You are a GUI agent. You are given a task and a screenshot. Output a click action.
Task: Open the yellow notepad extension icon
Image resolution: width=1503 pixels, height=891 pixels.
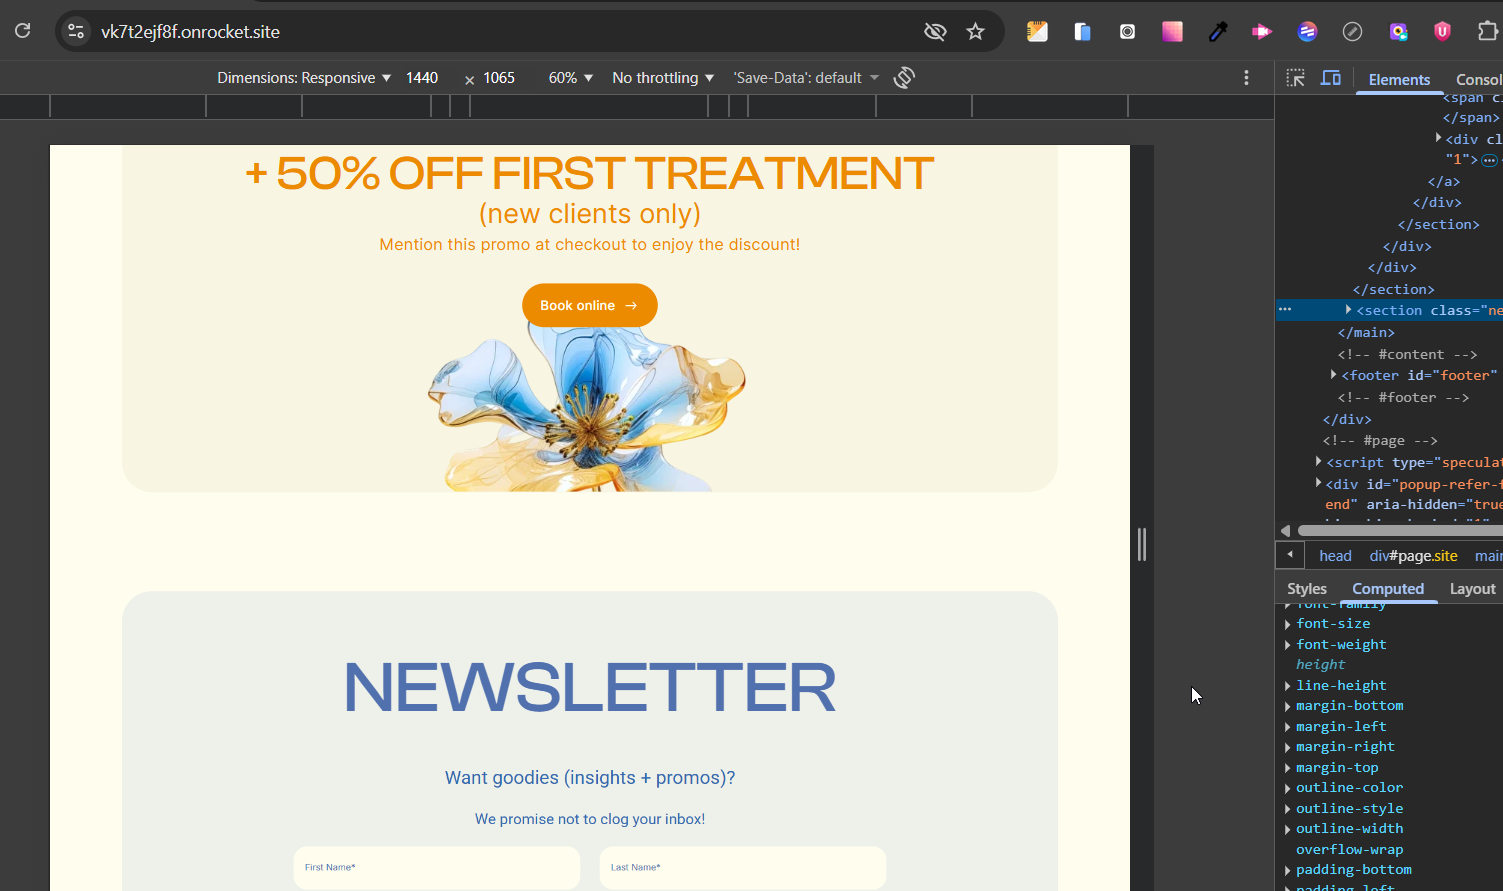(1037, 32)
